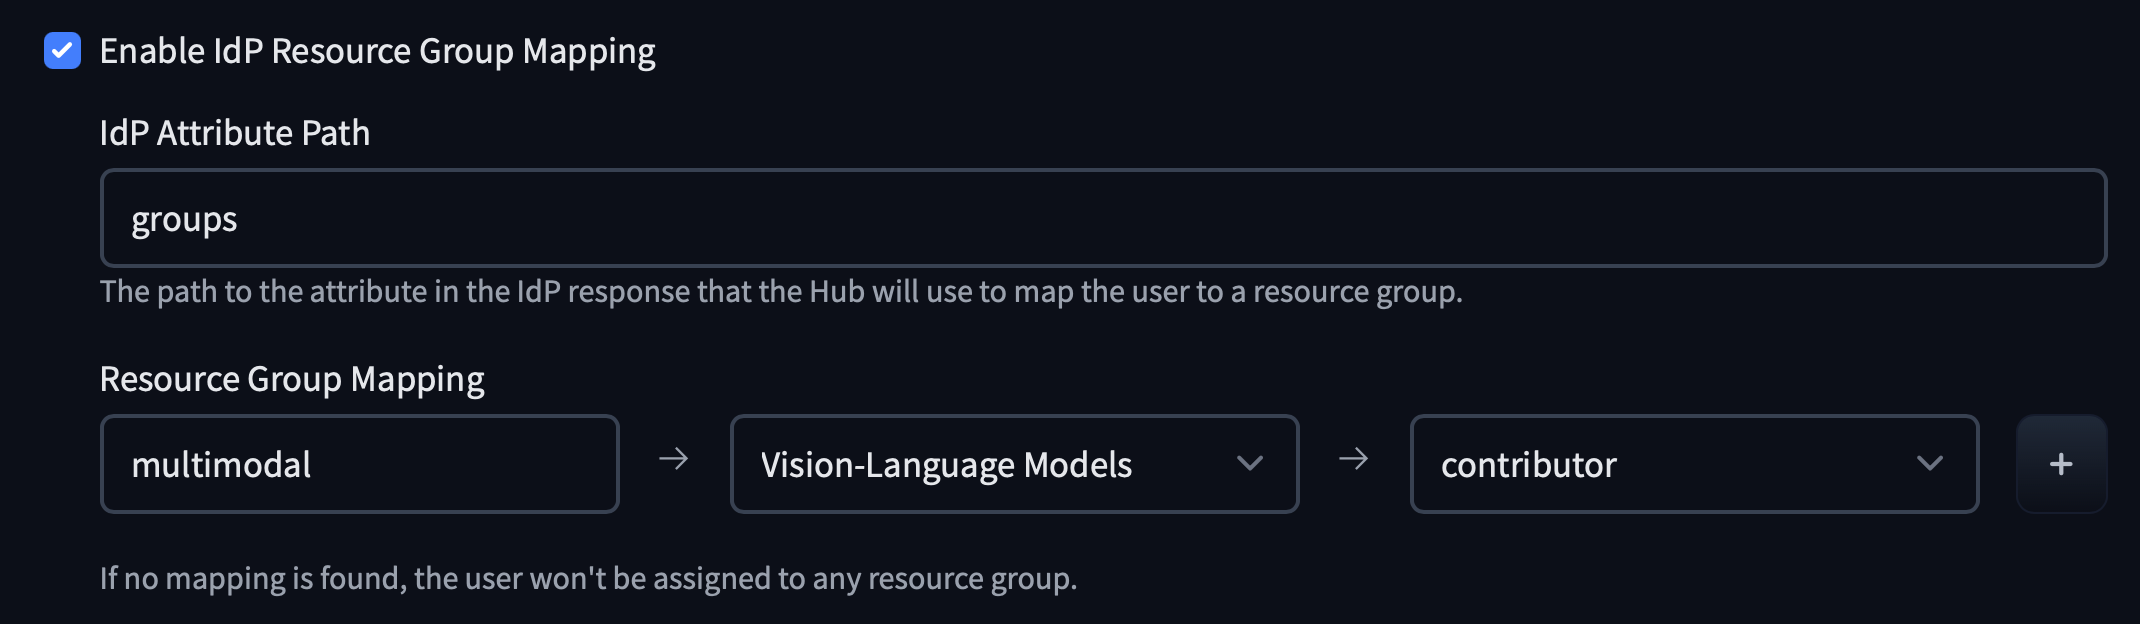
Task: Click the chevron on the contributor selector
Action: pos(1930,463)
